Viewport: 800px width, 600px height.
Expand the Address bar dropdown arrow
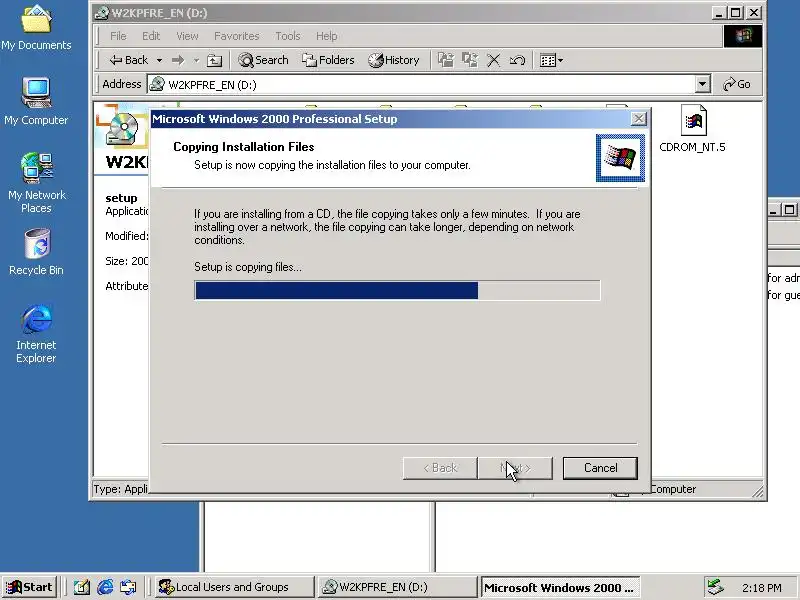703,84
